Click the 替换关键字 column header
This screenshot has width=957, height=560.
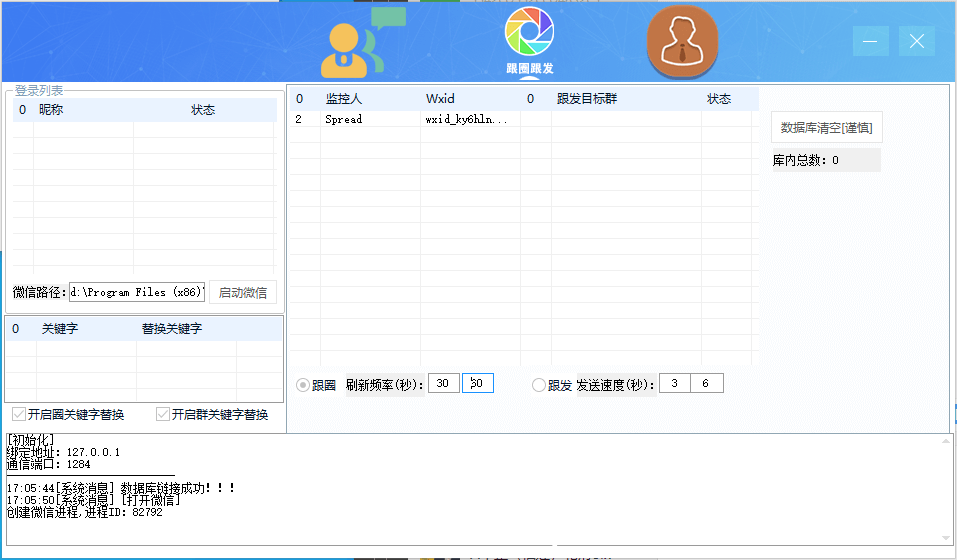click(172, 329)
